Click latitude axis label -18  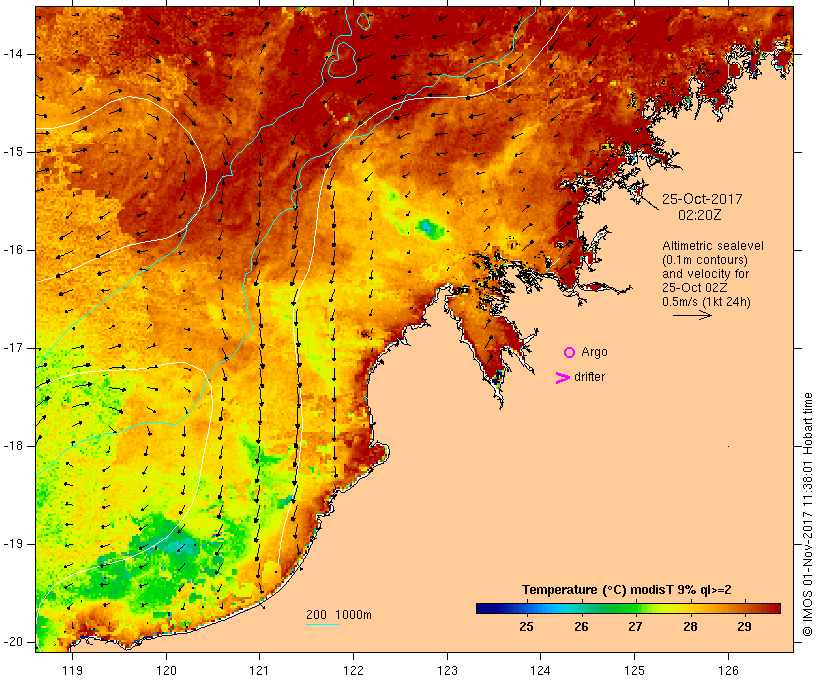(13, 446)
